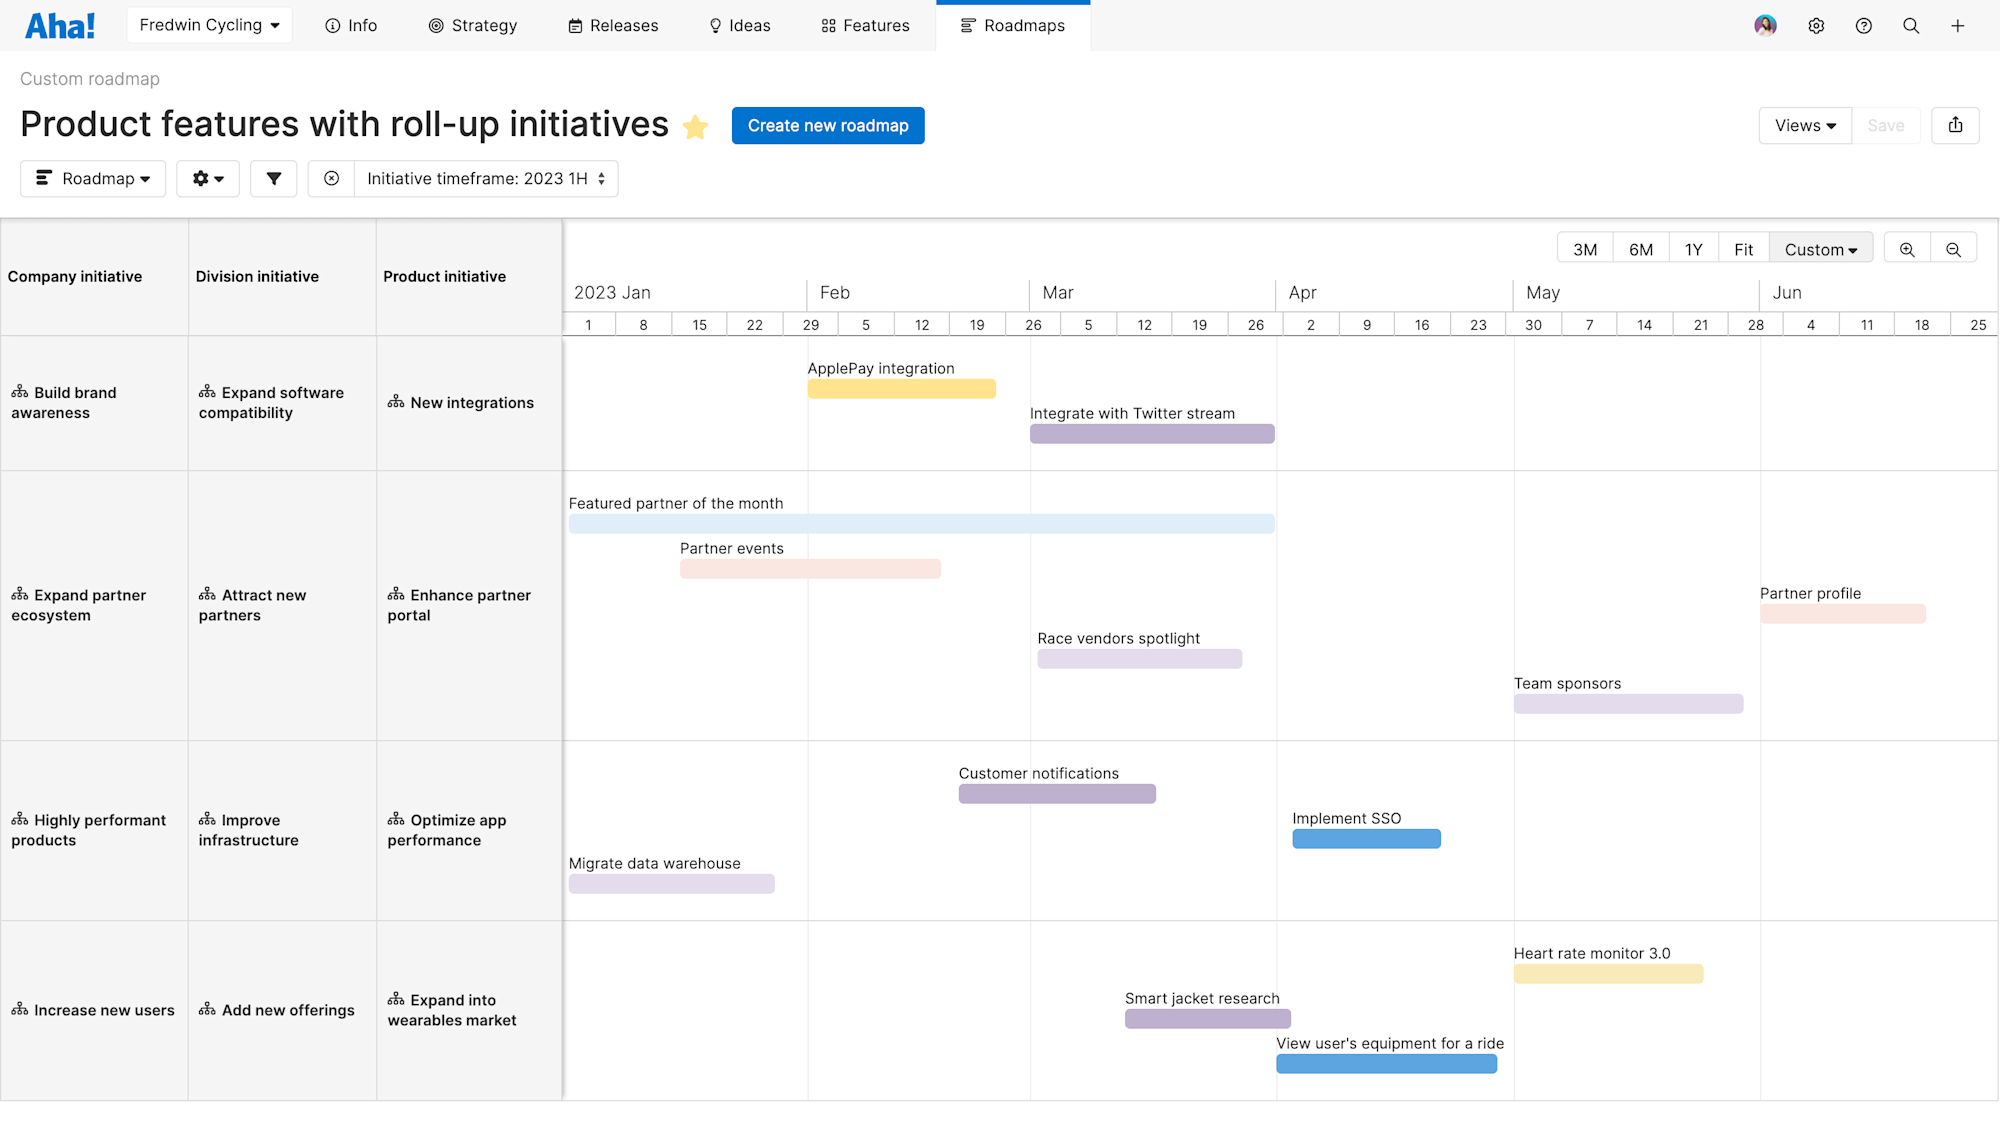Click the Custom roadmap breadcrumb link
Screen dimensions: 2000x1125
(89, 78)
